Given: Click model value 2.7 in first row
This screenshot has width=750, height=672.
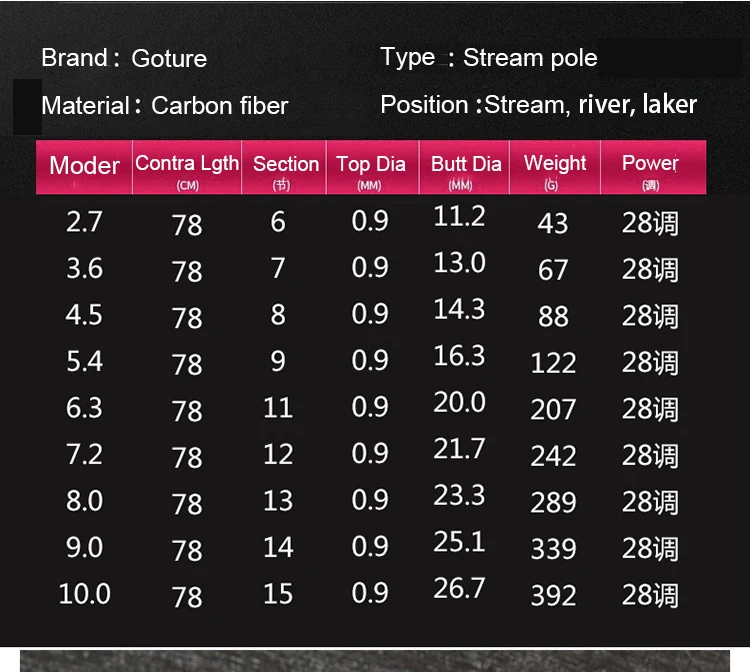Looking at the screenshot, I should coord(84,221).
